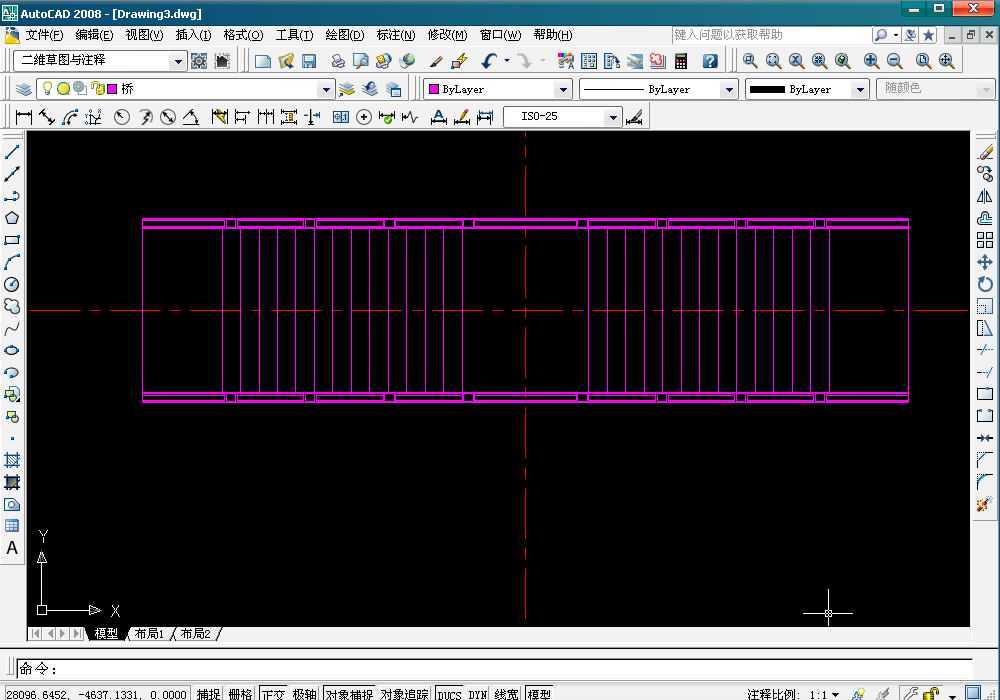Open the ByLayer color dropdown
Viewport: 1000px width, 700px height.
point(562,89)
